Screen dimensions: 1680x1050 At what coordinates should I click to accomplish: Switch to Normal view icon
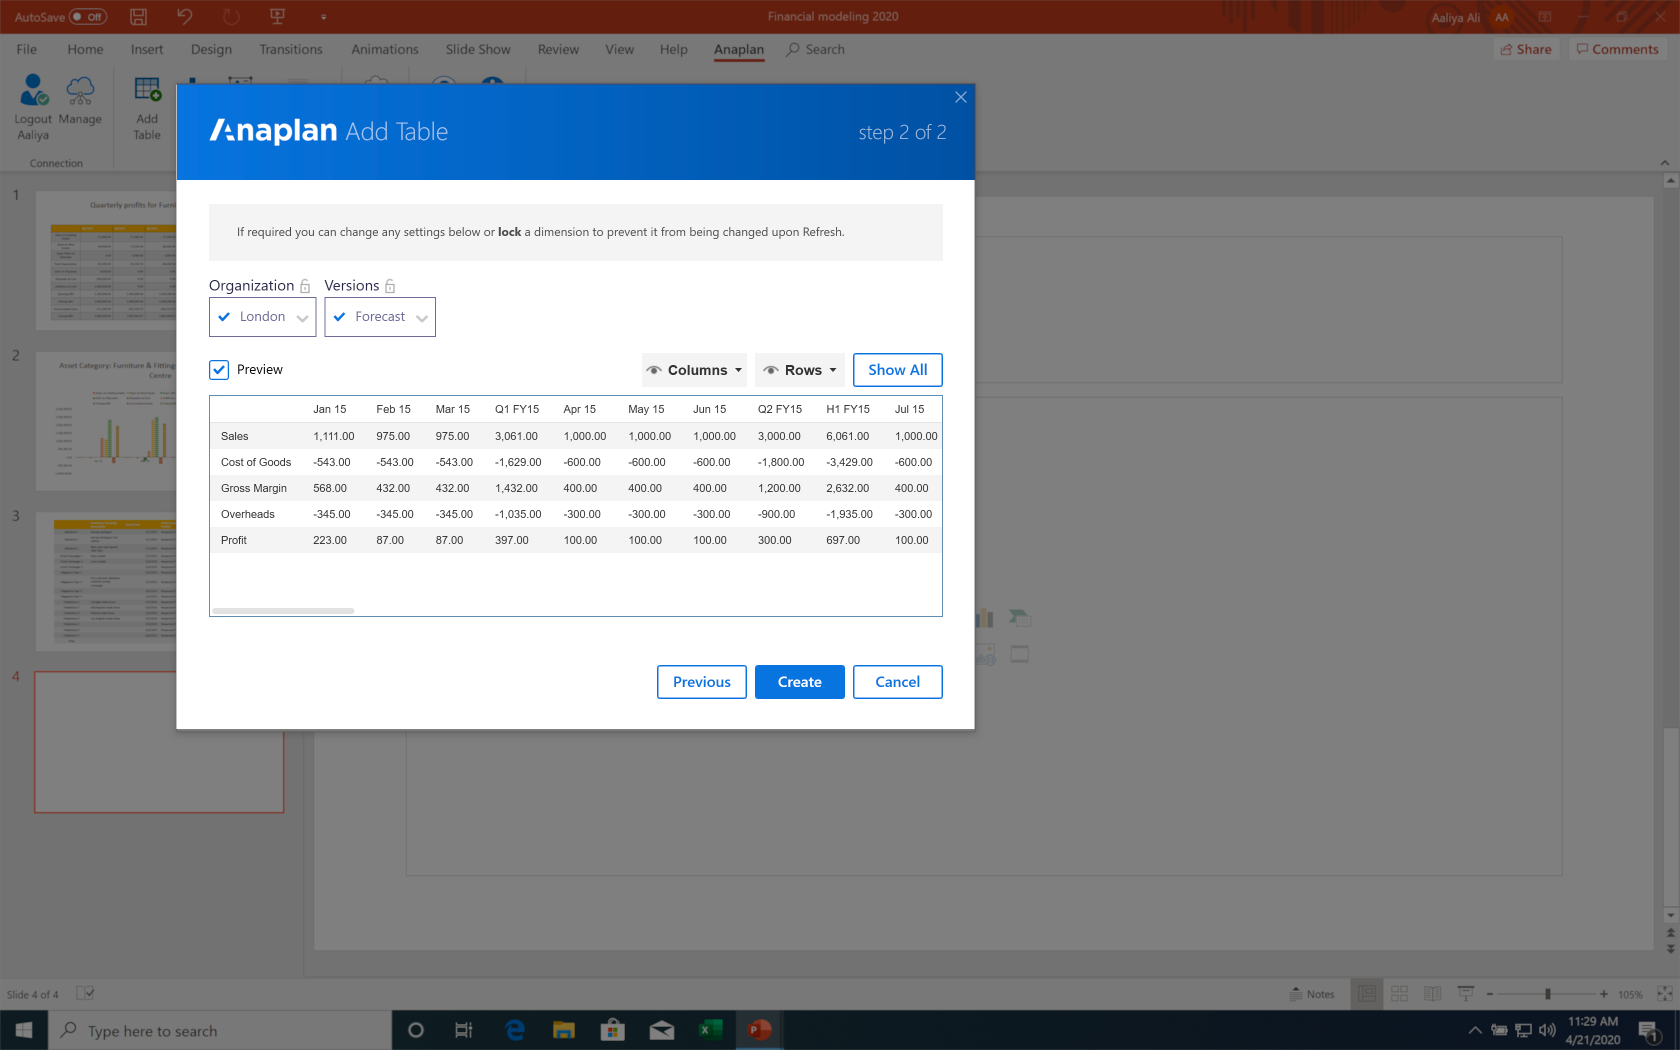1367,994
